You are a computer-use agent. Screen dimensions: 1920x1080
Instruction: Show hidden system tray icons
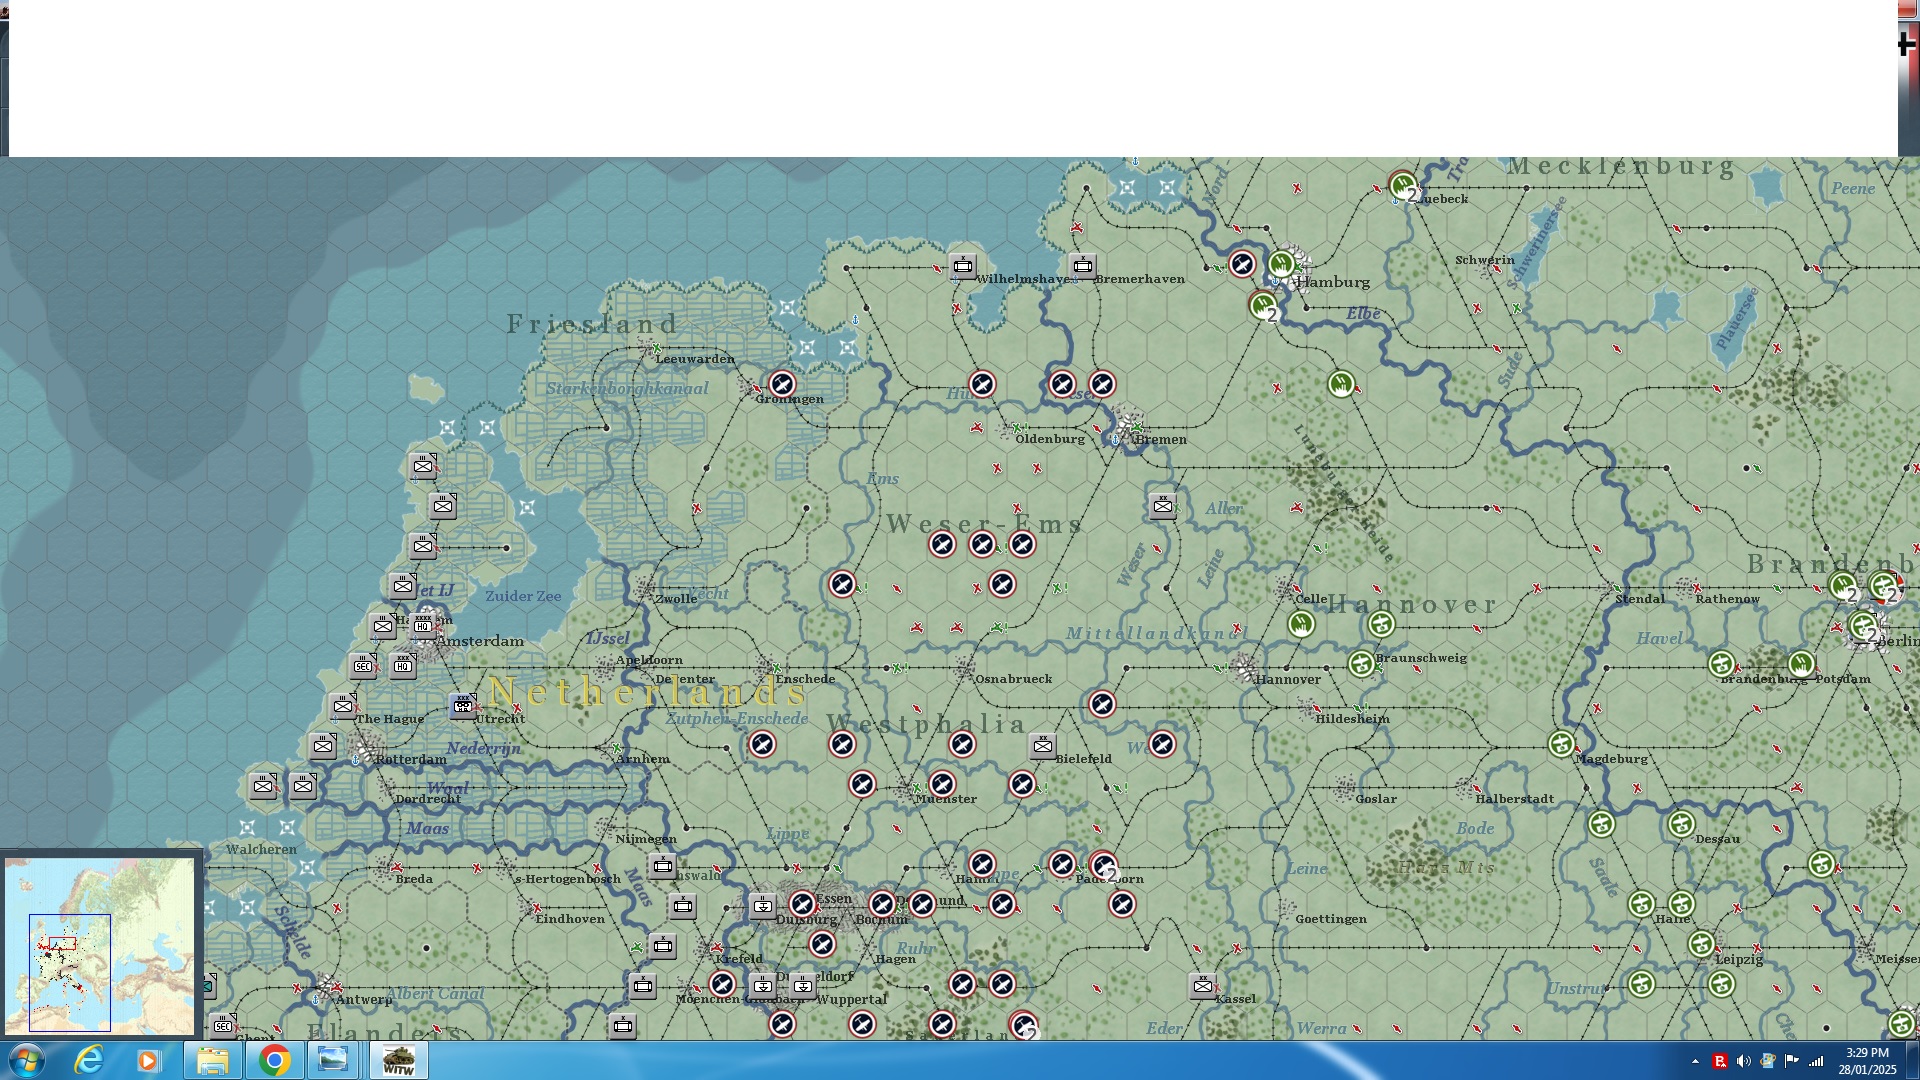click(x=1695, y=1061)
